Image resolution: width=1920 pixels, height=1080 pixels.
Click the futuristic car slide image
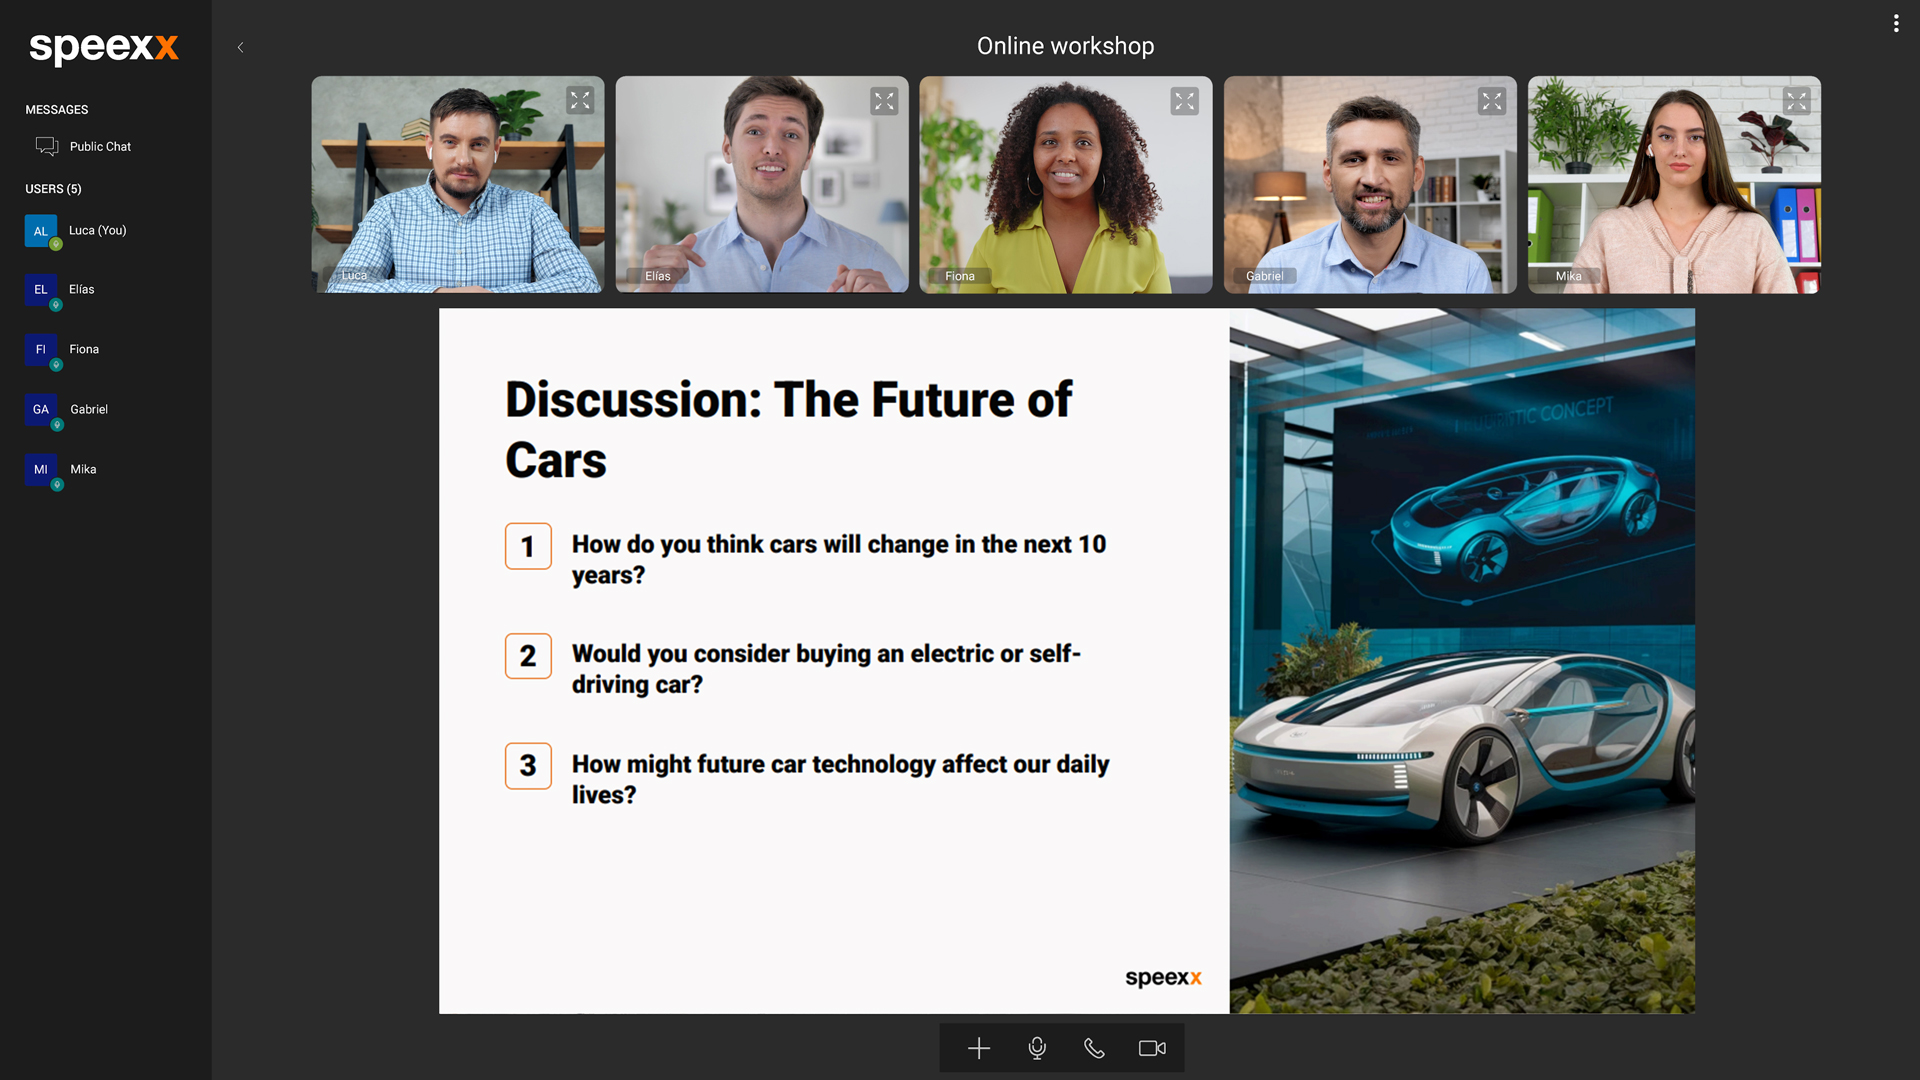coord(1462,661)
